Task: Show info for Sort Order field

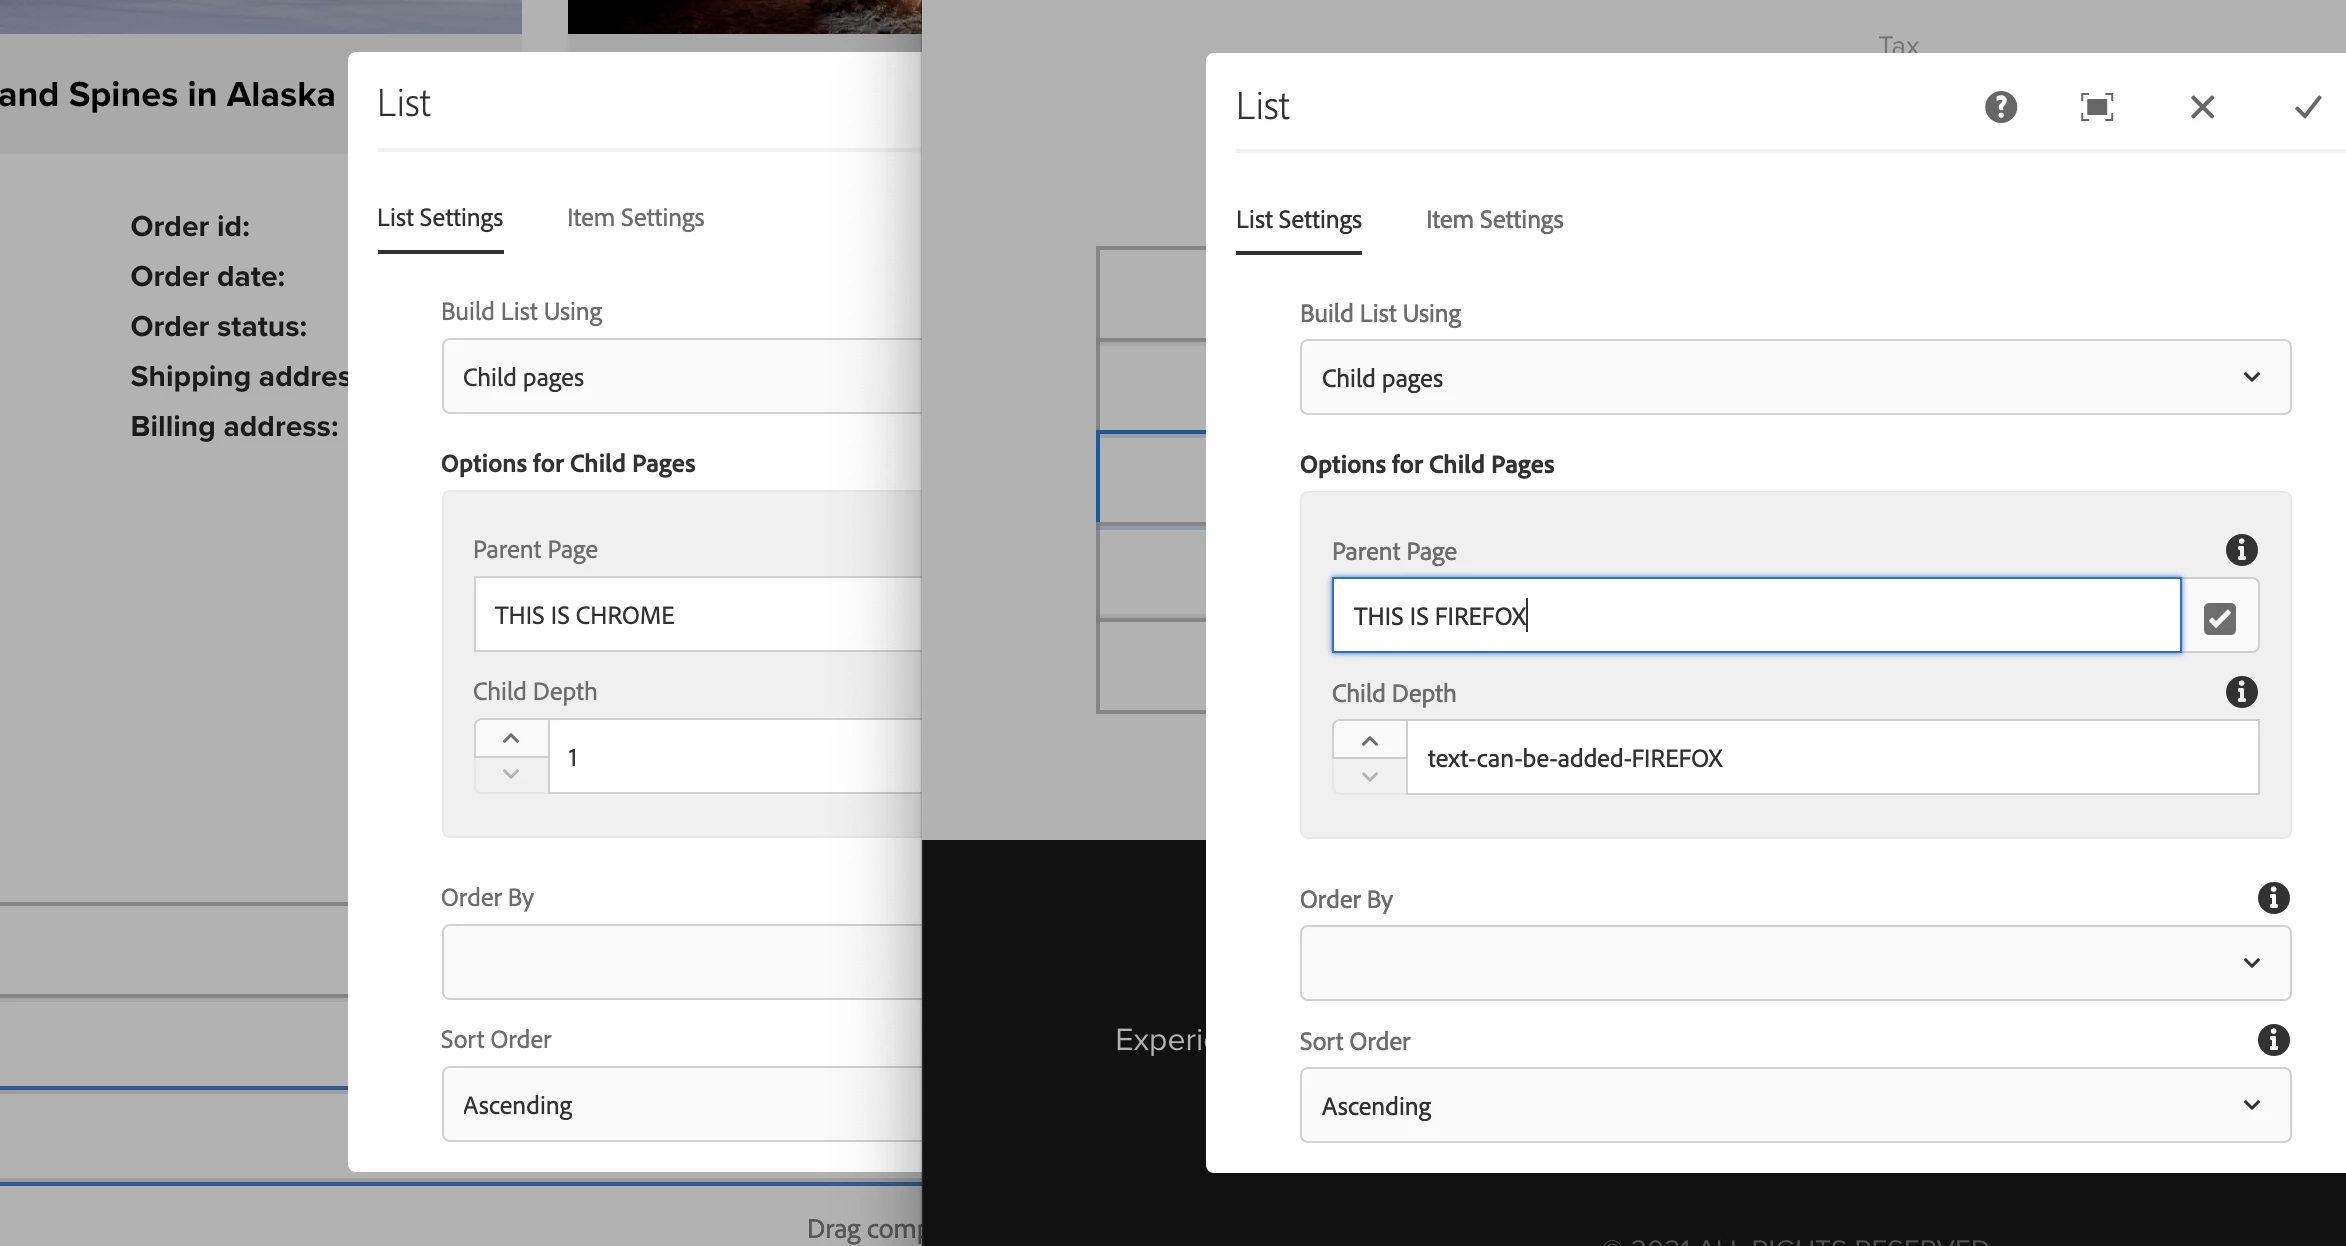Action: coord(2273,1040)
